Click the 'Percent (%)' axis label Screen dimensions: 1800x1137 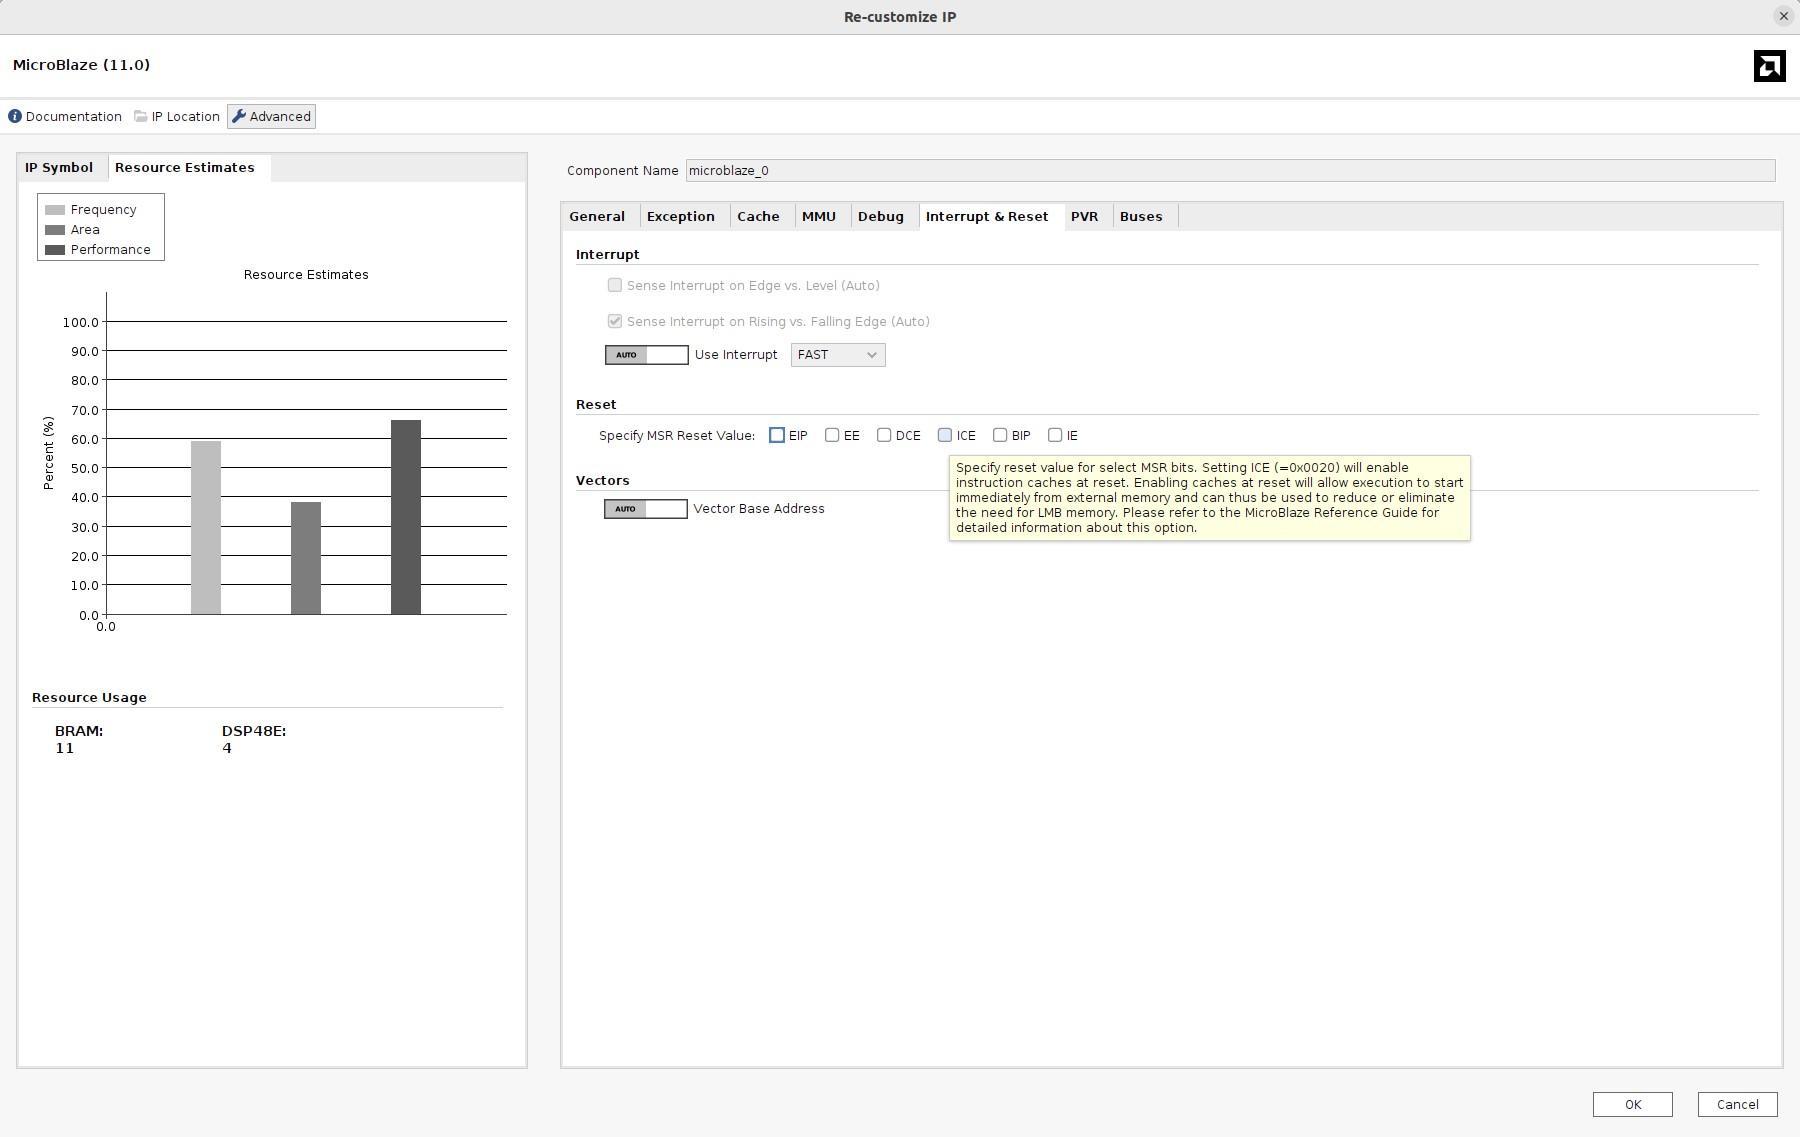49,453
